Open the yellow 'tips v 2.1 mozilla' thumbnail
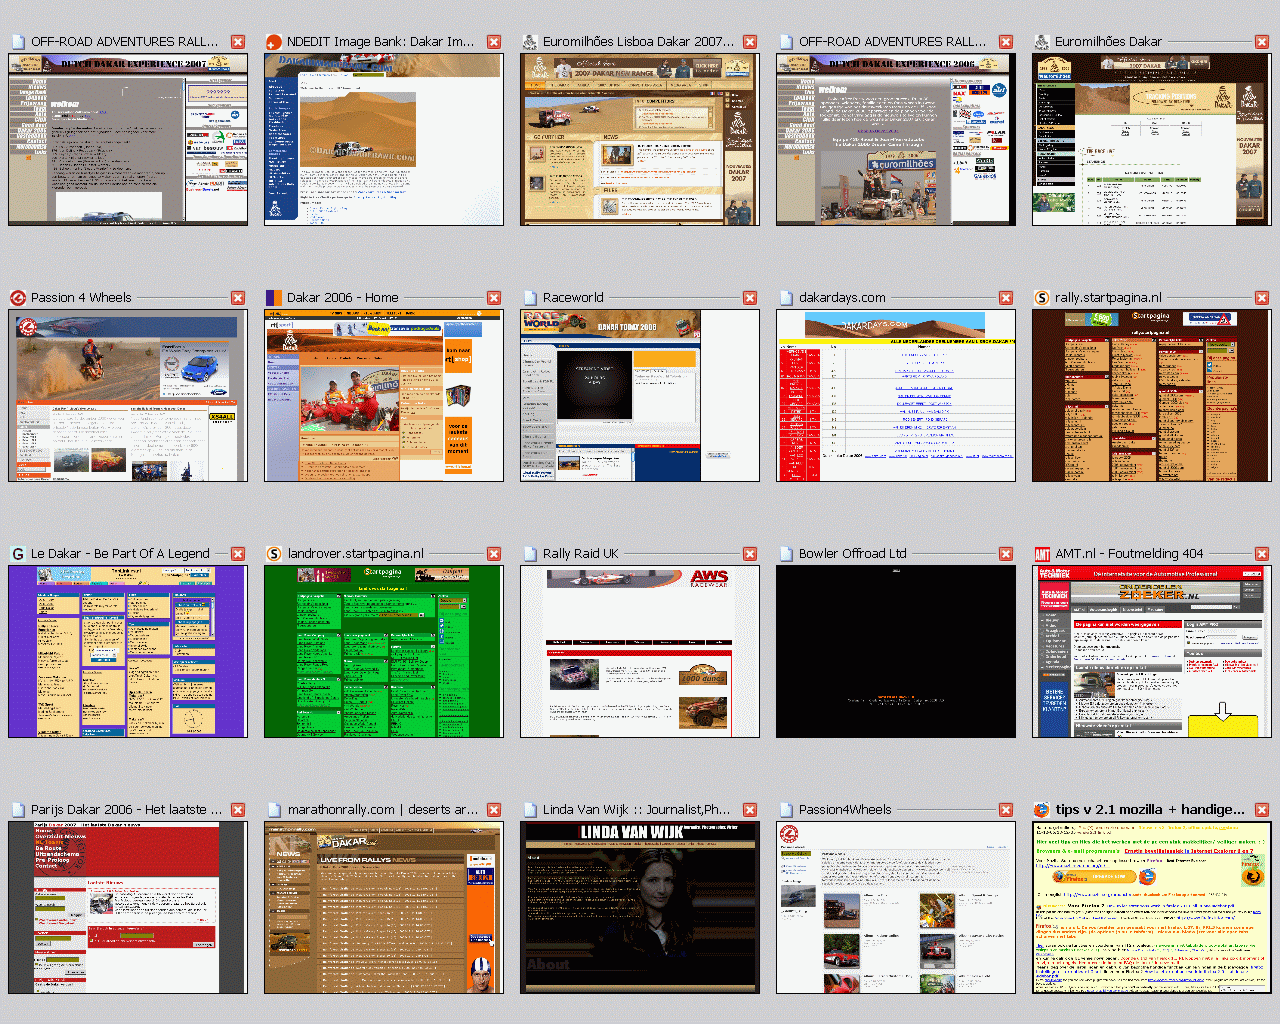1280x1024 pixels. point(1152,908)
